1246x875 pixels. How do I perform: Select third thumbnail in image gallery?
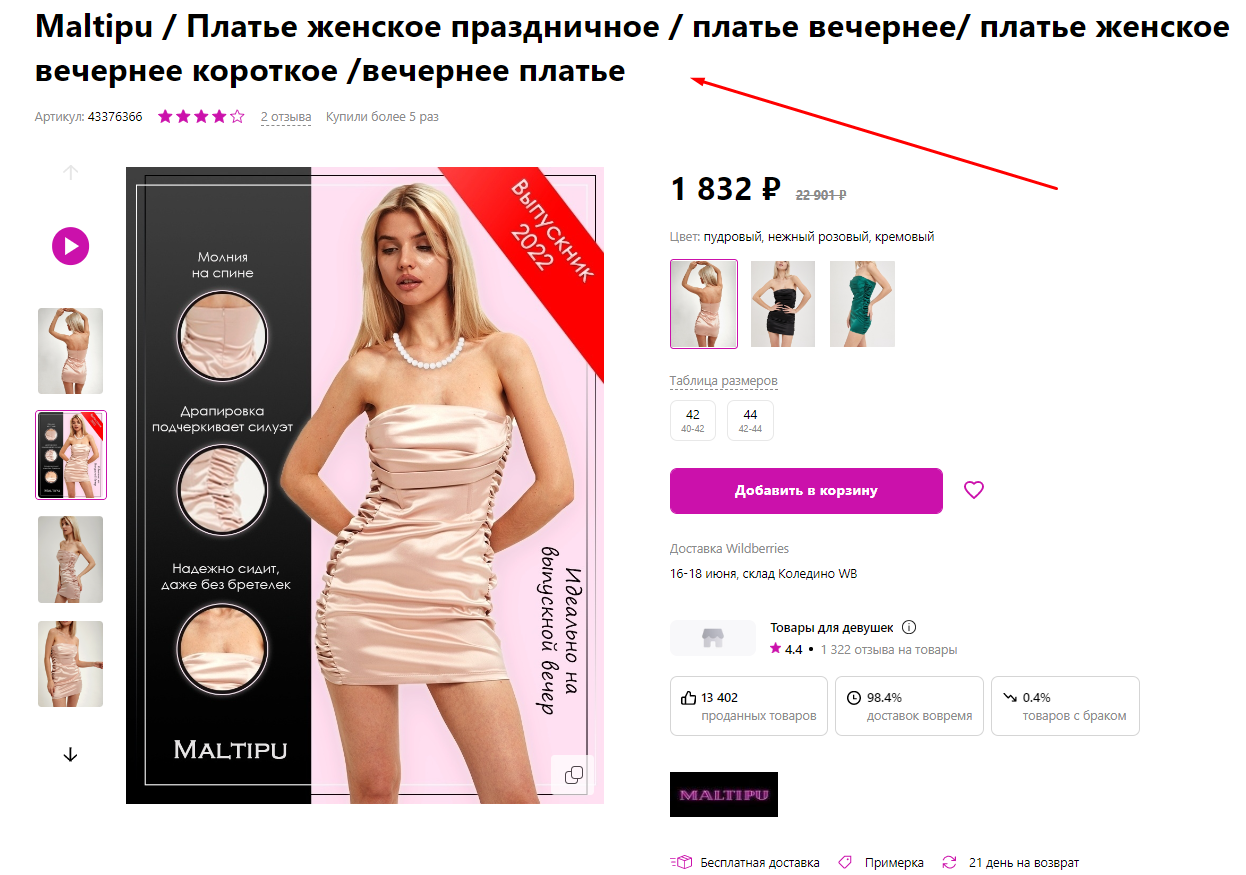(71, 559)
